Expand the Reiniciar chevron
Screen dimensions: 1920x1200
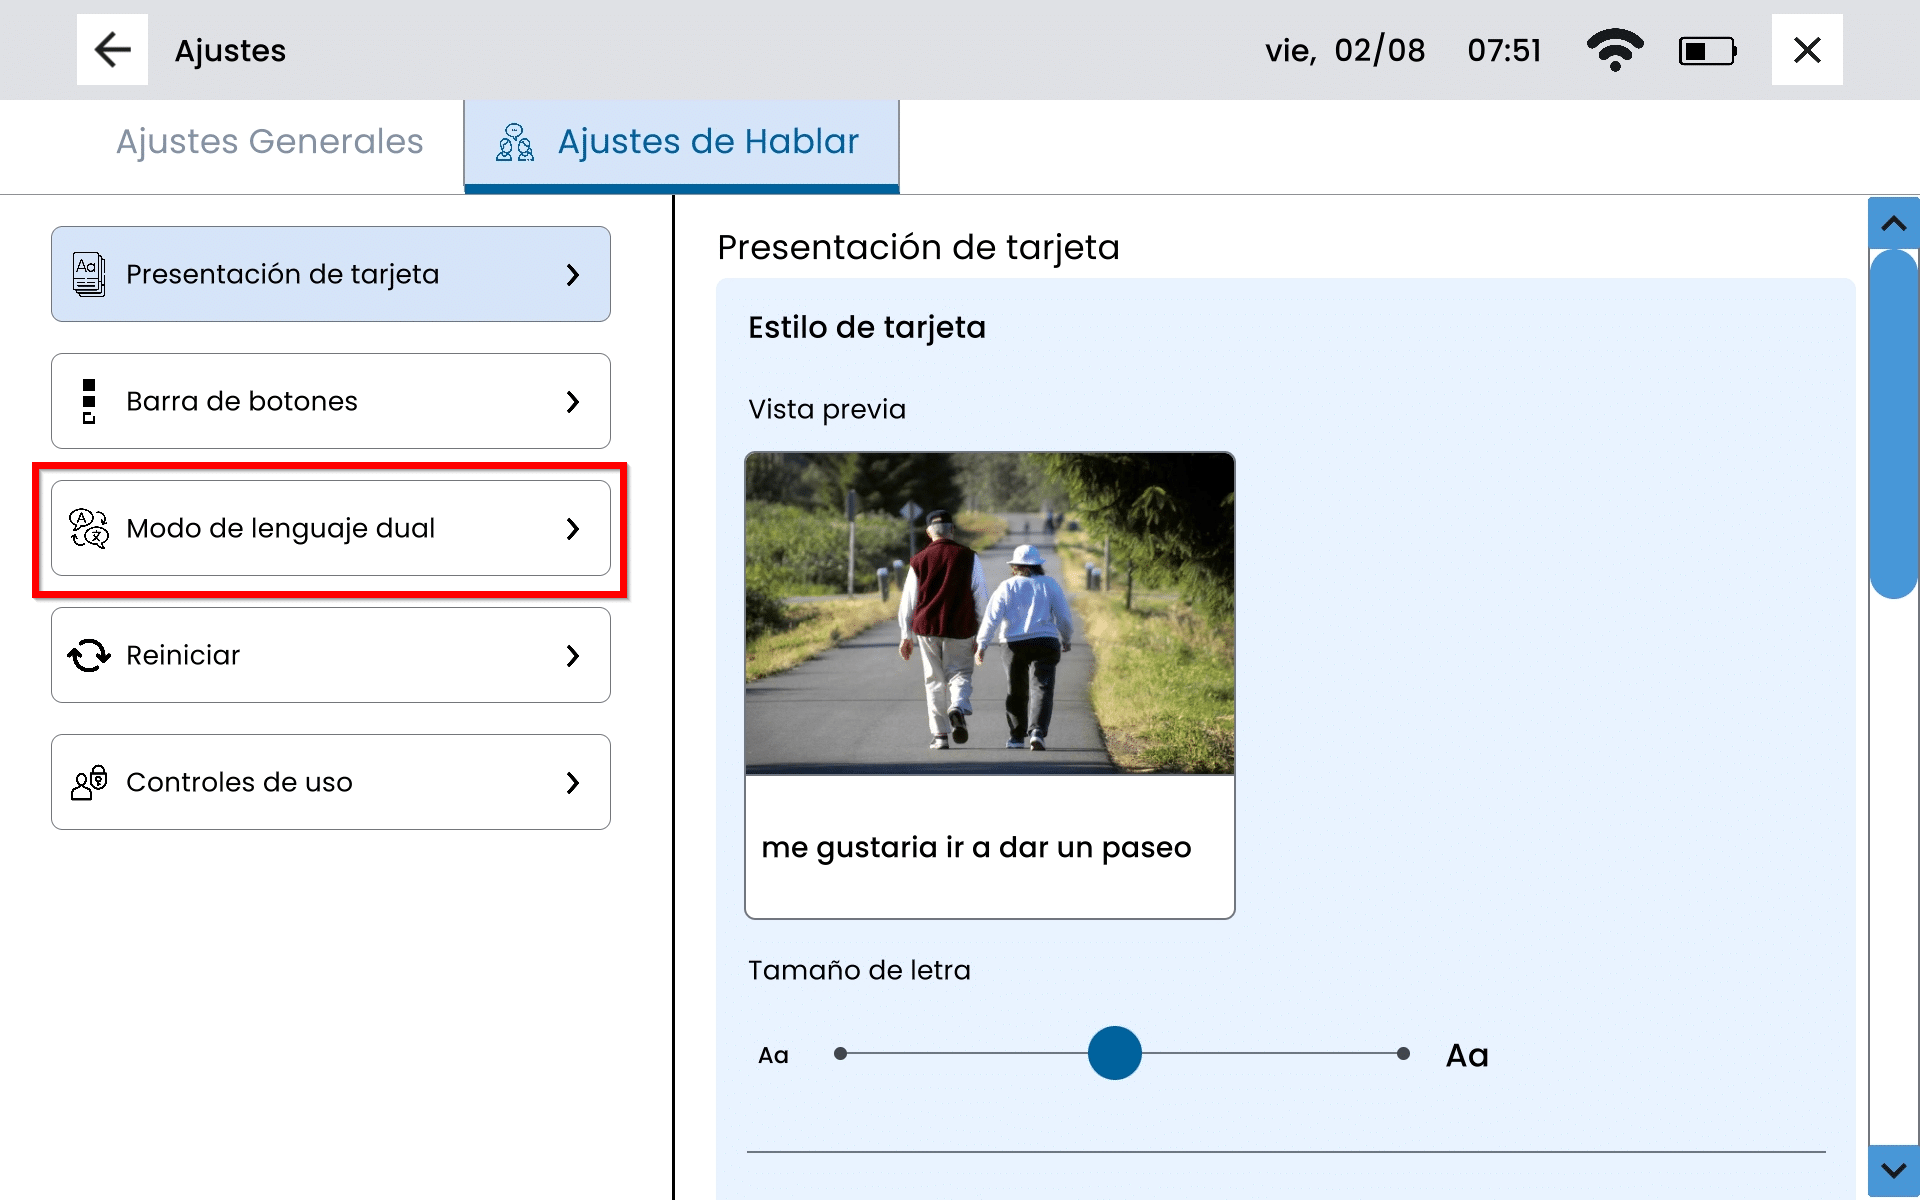(x=572, y=655)
